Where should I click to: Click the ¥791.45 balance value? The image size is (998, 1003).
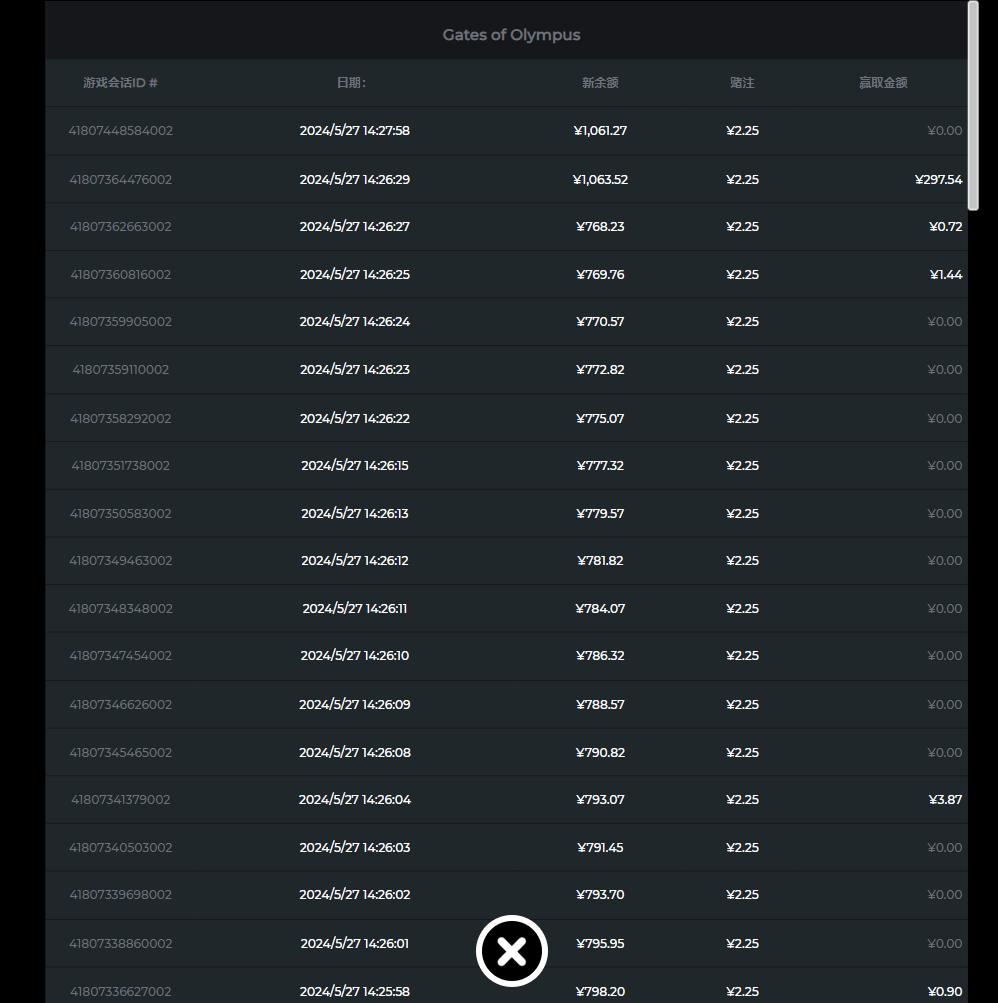[600, 847]
